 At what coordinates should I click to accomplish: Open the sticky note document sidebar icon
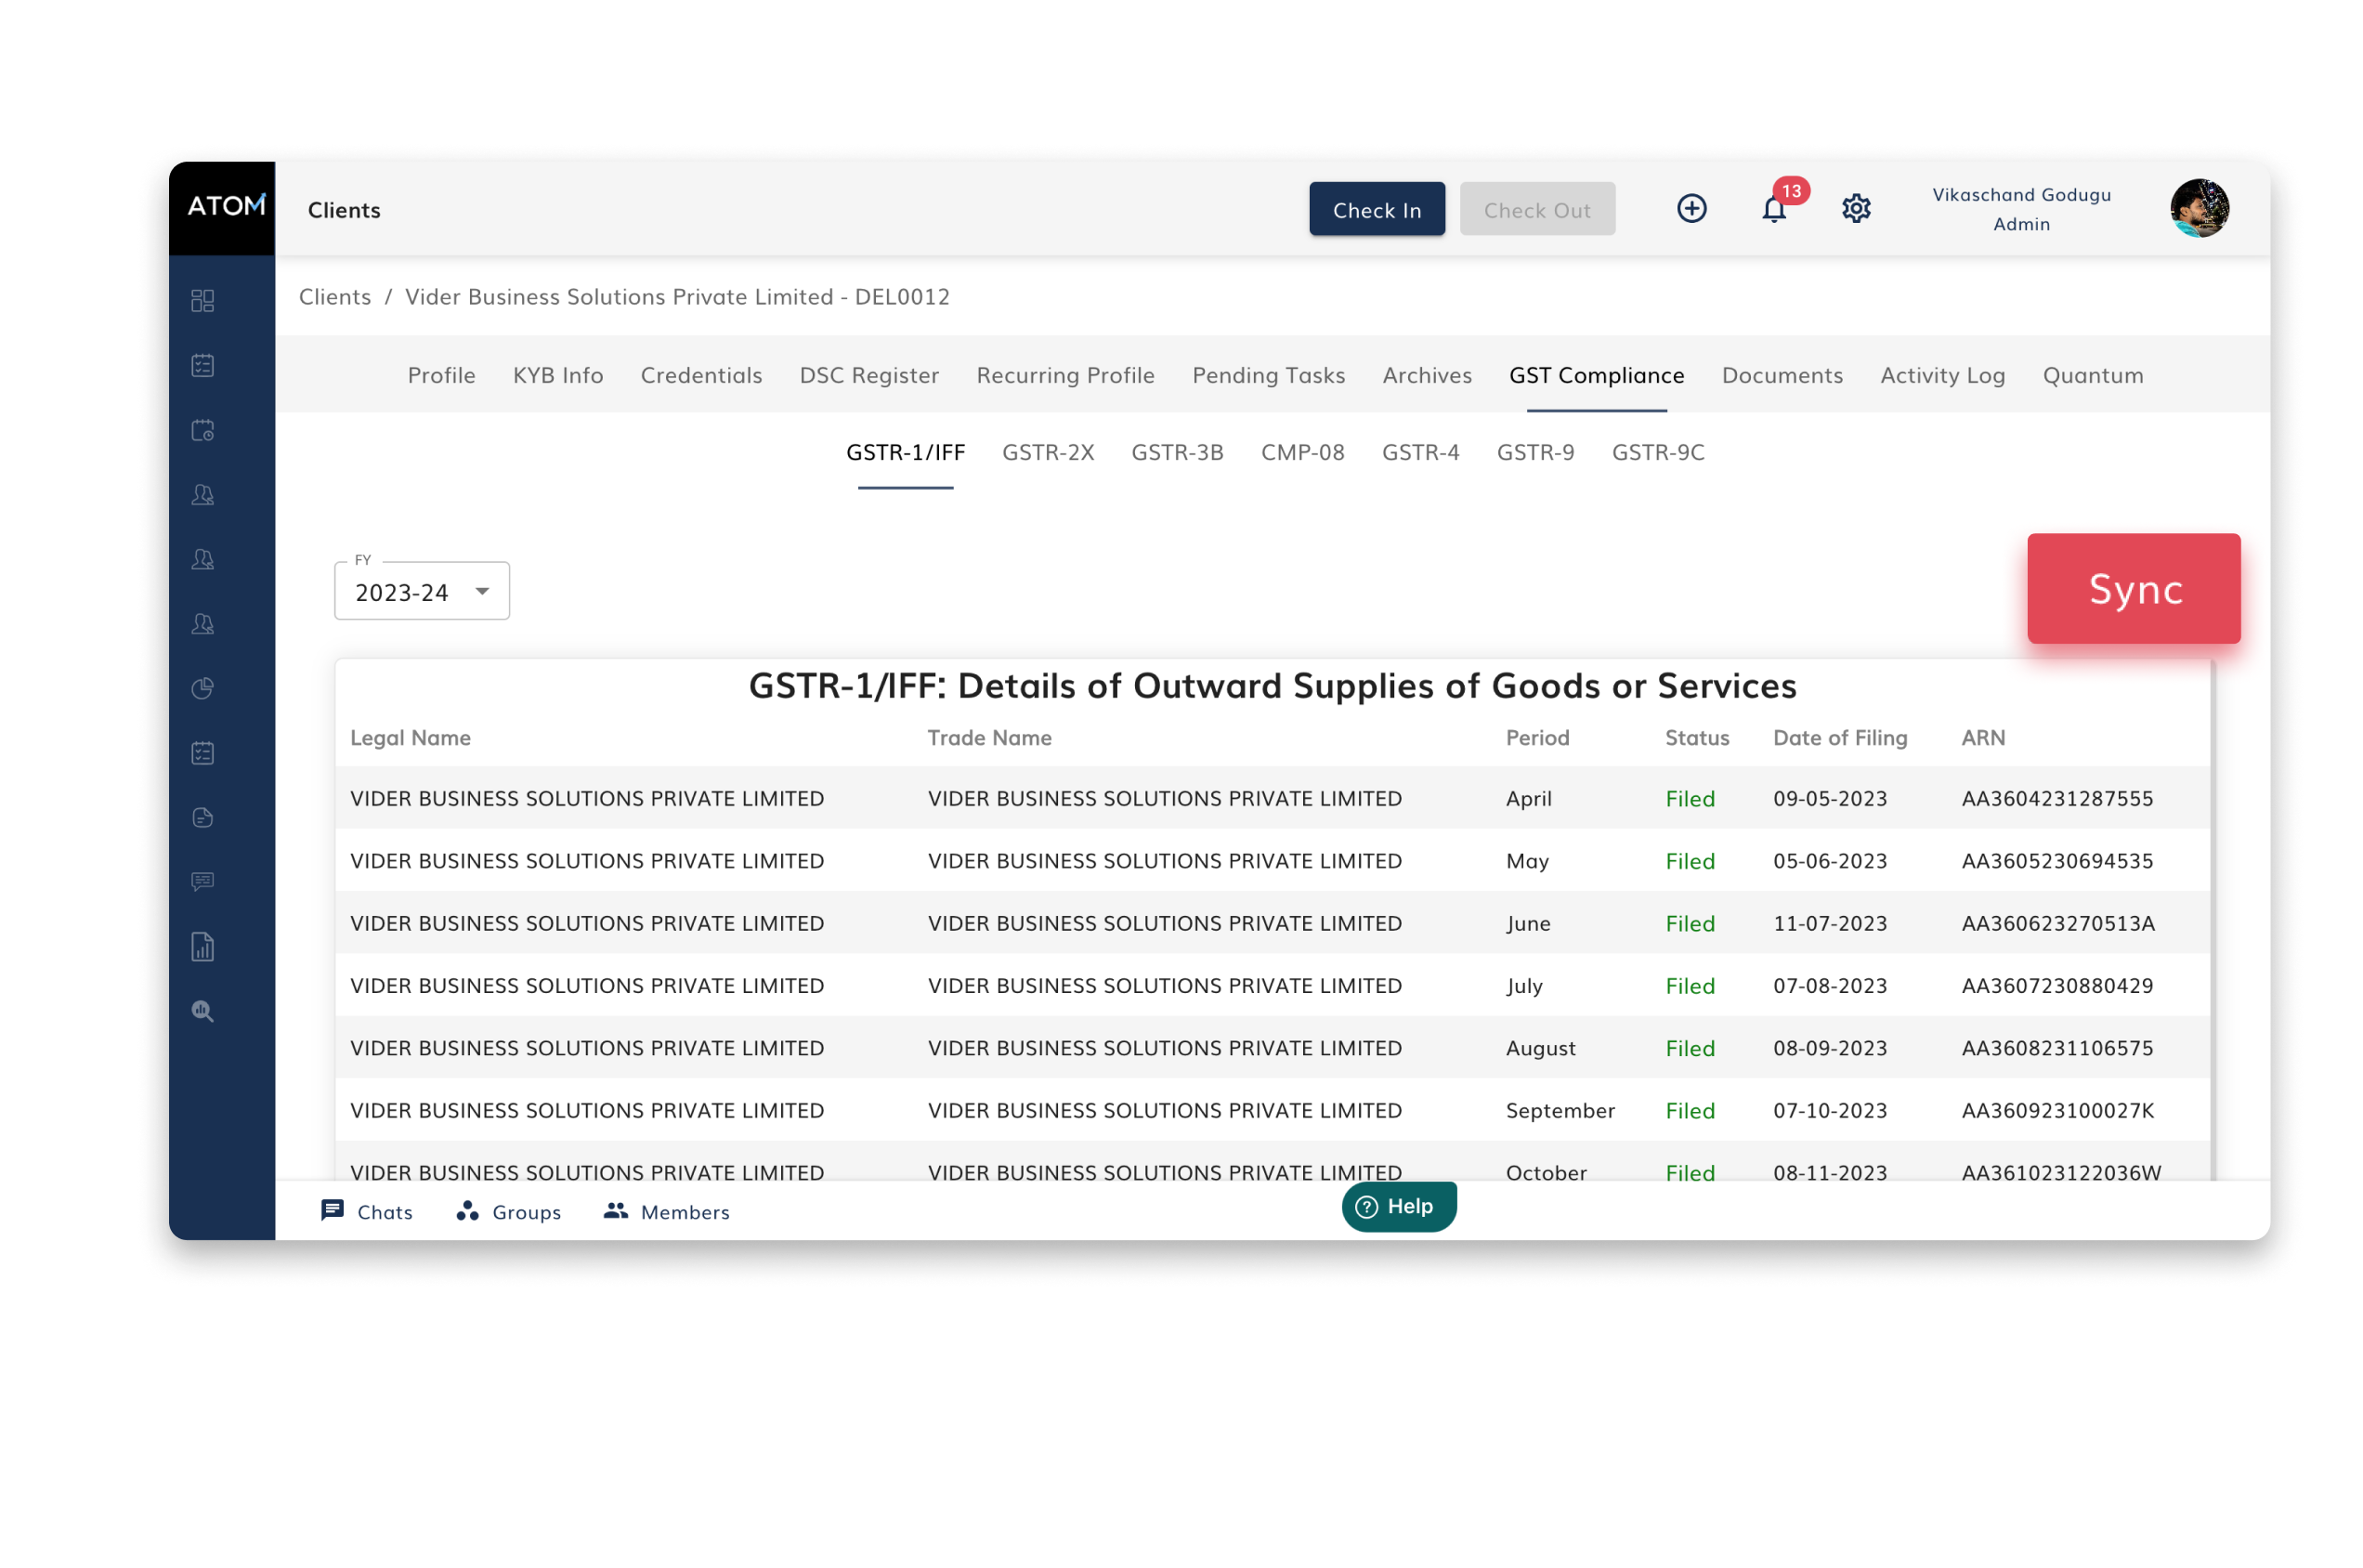pyautogui.click(x=203, y=818)
